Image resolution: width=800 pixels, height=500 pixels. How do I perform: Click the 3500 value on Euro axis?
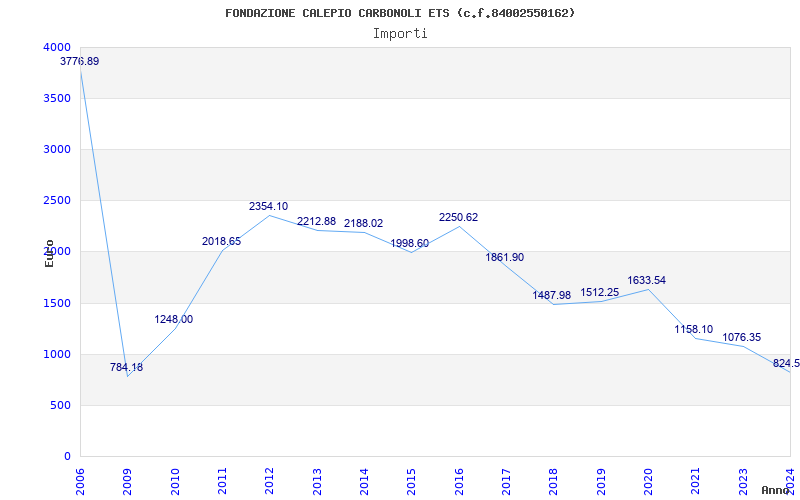(55, 98)
